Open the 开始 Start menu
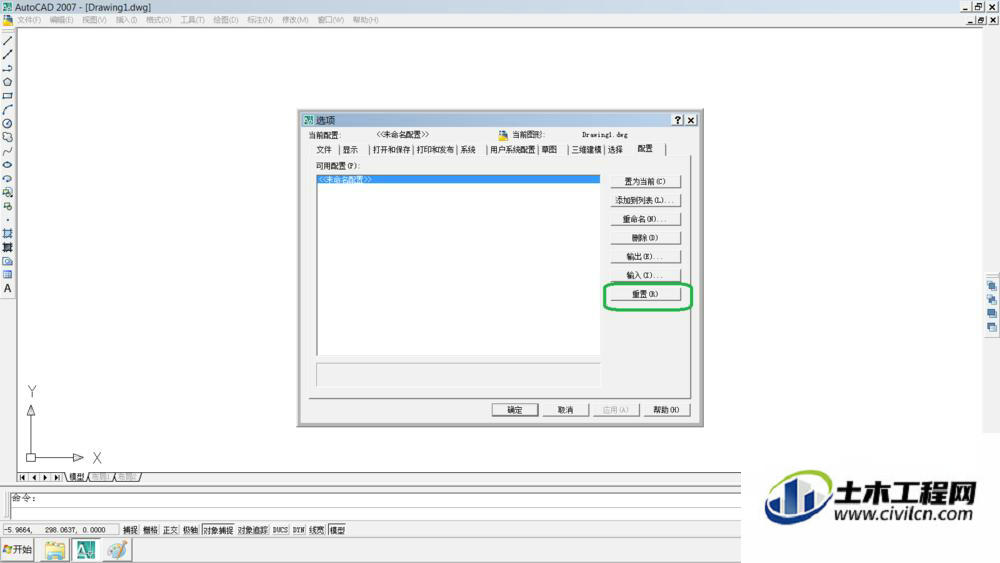 click(18, 550)
